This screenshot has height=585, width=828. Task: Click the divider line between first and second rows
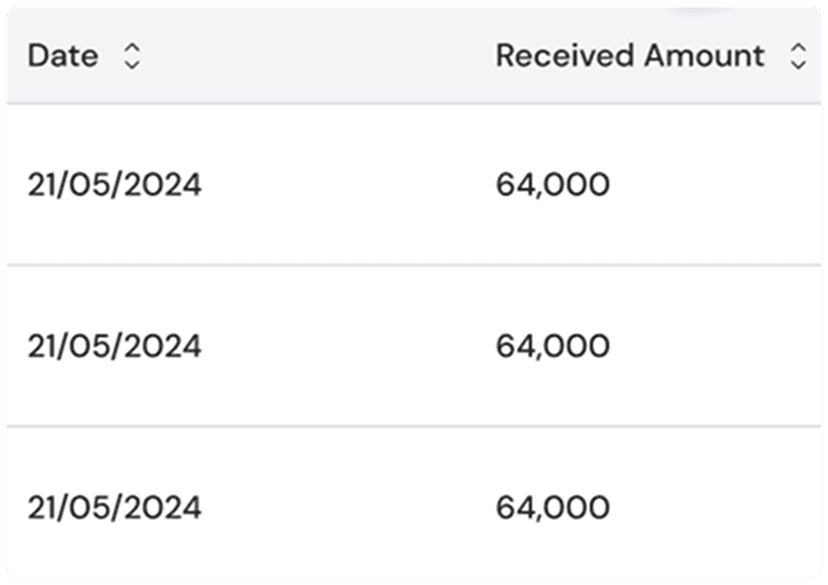[414, 265]
